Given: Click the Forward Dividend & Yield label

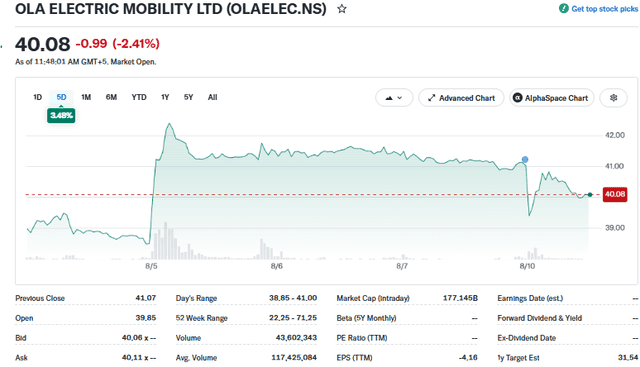Looking at the screenshot, I should point(540,318).
